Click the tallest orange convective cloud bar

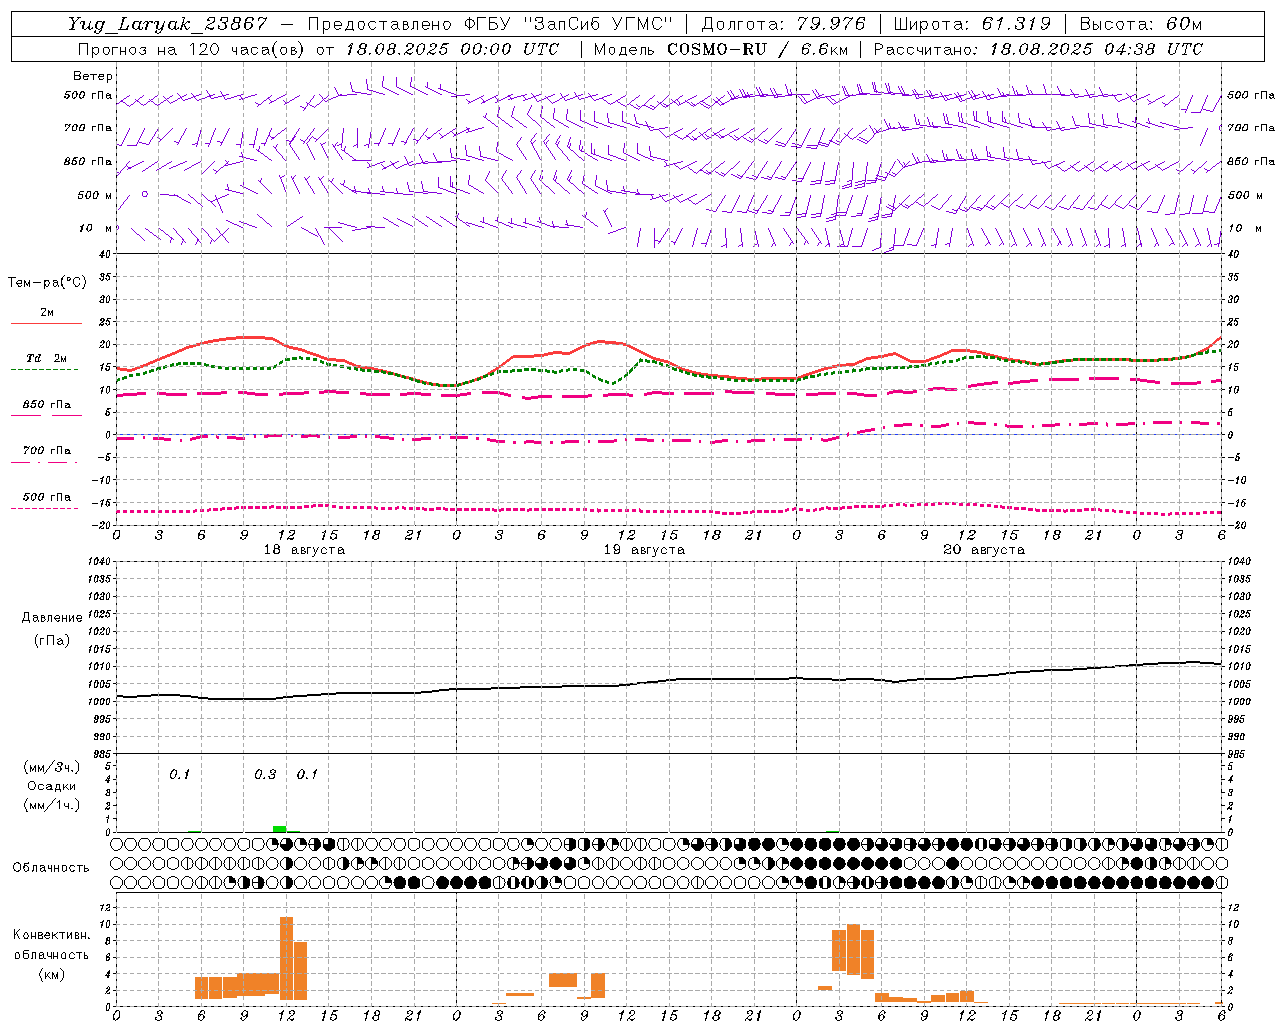286,958
